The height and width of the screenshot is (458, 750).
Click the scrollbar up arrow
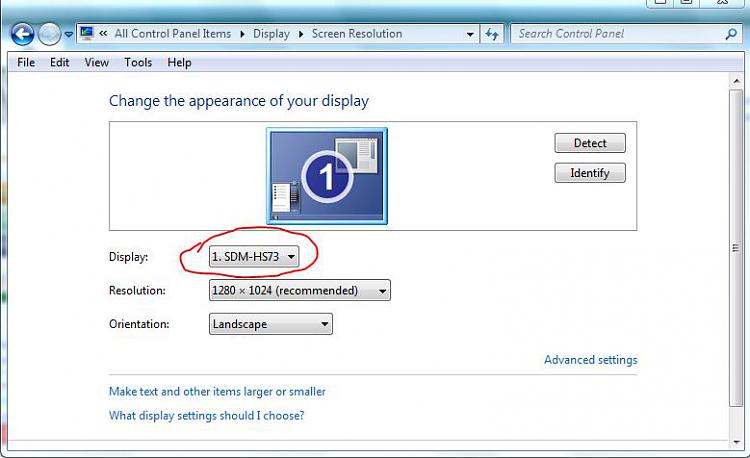[737, 81]
